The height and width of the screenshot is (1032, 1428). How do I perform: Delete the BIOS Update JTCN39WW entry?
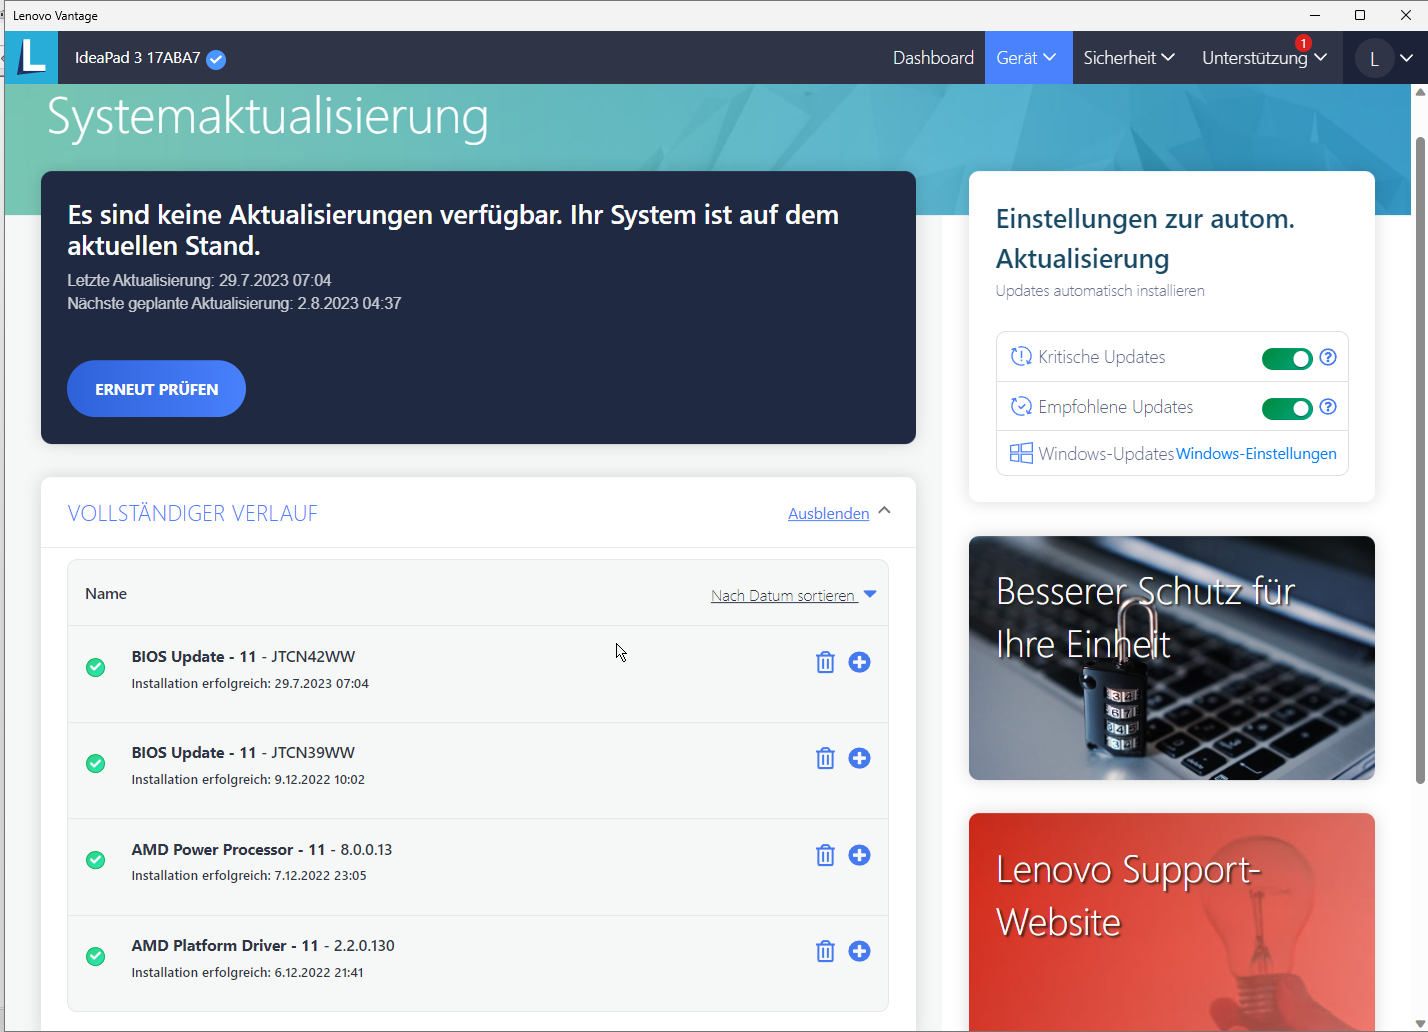825,758
